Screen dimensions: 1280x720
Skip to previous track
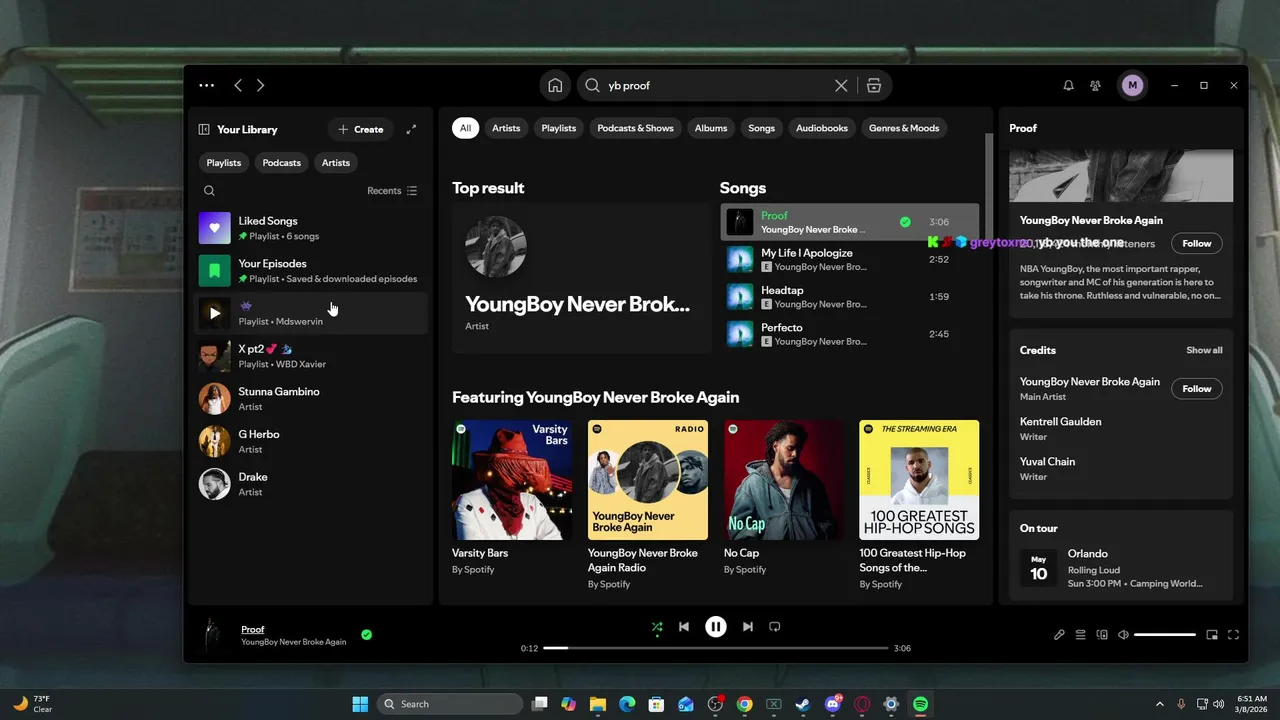click(x=684, y=627)
